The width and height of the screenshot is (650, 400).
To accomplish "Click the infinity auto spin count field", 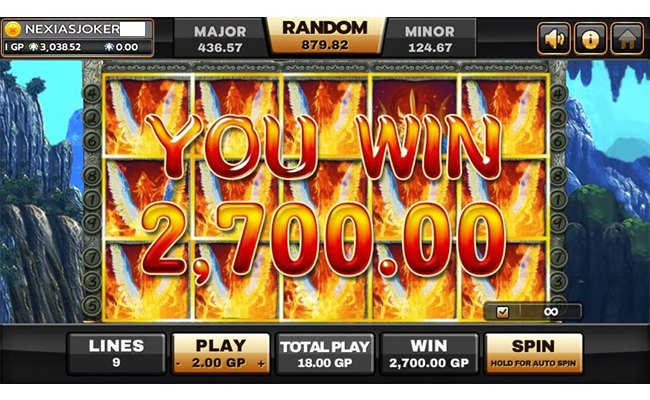I will tap(551, 311).
